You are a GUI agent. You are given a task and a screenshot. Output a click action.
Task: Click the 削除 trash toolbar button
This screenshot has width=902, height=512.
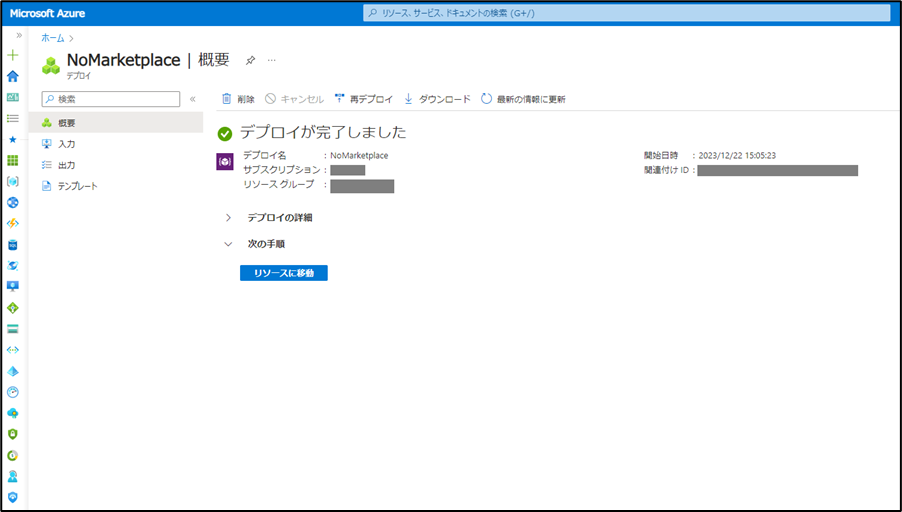click(x=238, y=99)
